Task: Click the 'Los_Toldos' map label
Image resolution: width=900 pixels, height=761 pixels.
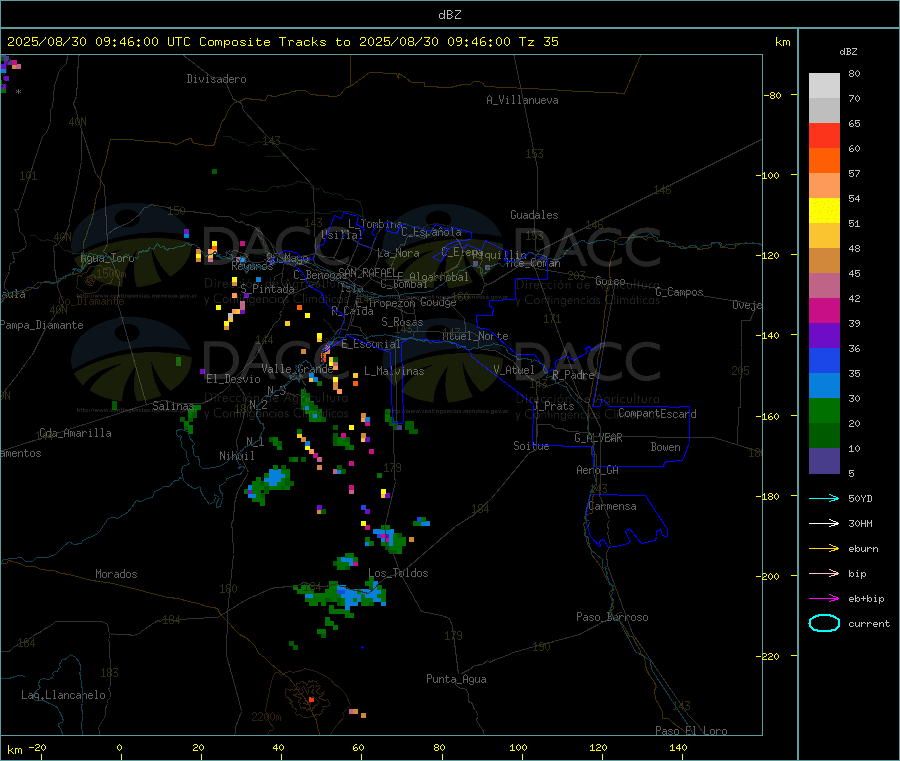Action: 398,573
